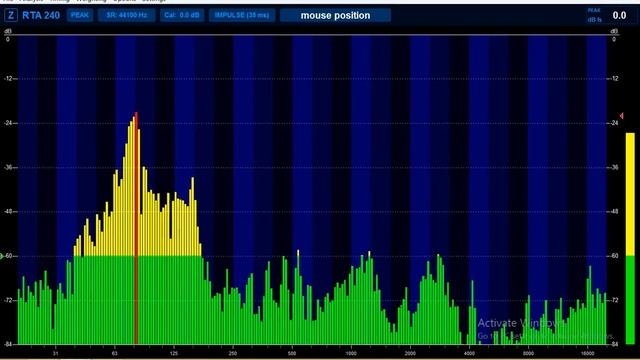Viewport: 640px width, 360px height.
Task: Click the RTA 240 title label
Action: (41, 16)
